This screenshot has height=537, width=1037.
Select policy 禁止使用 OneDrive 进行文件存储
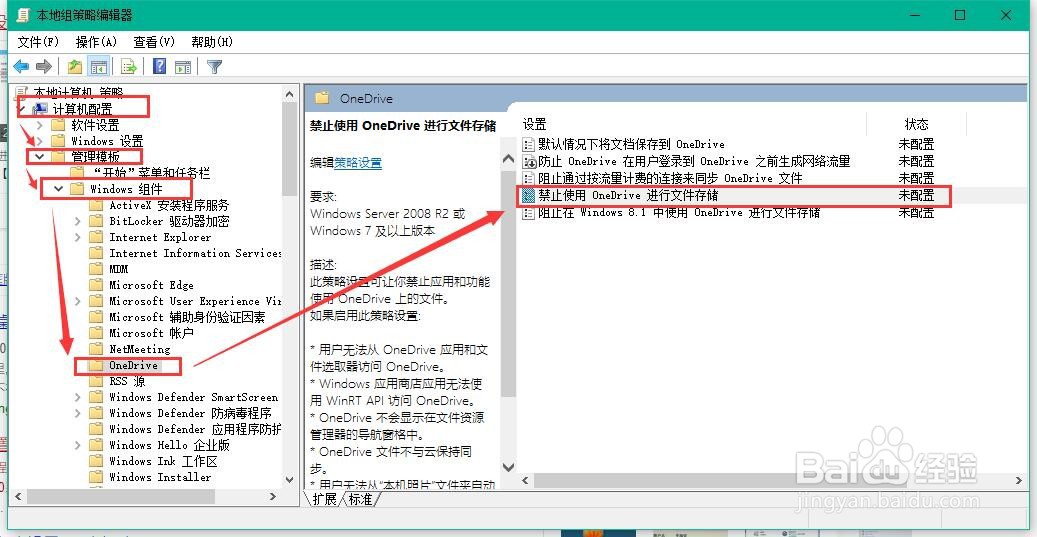coord(628,196)
